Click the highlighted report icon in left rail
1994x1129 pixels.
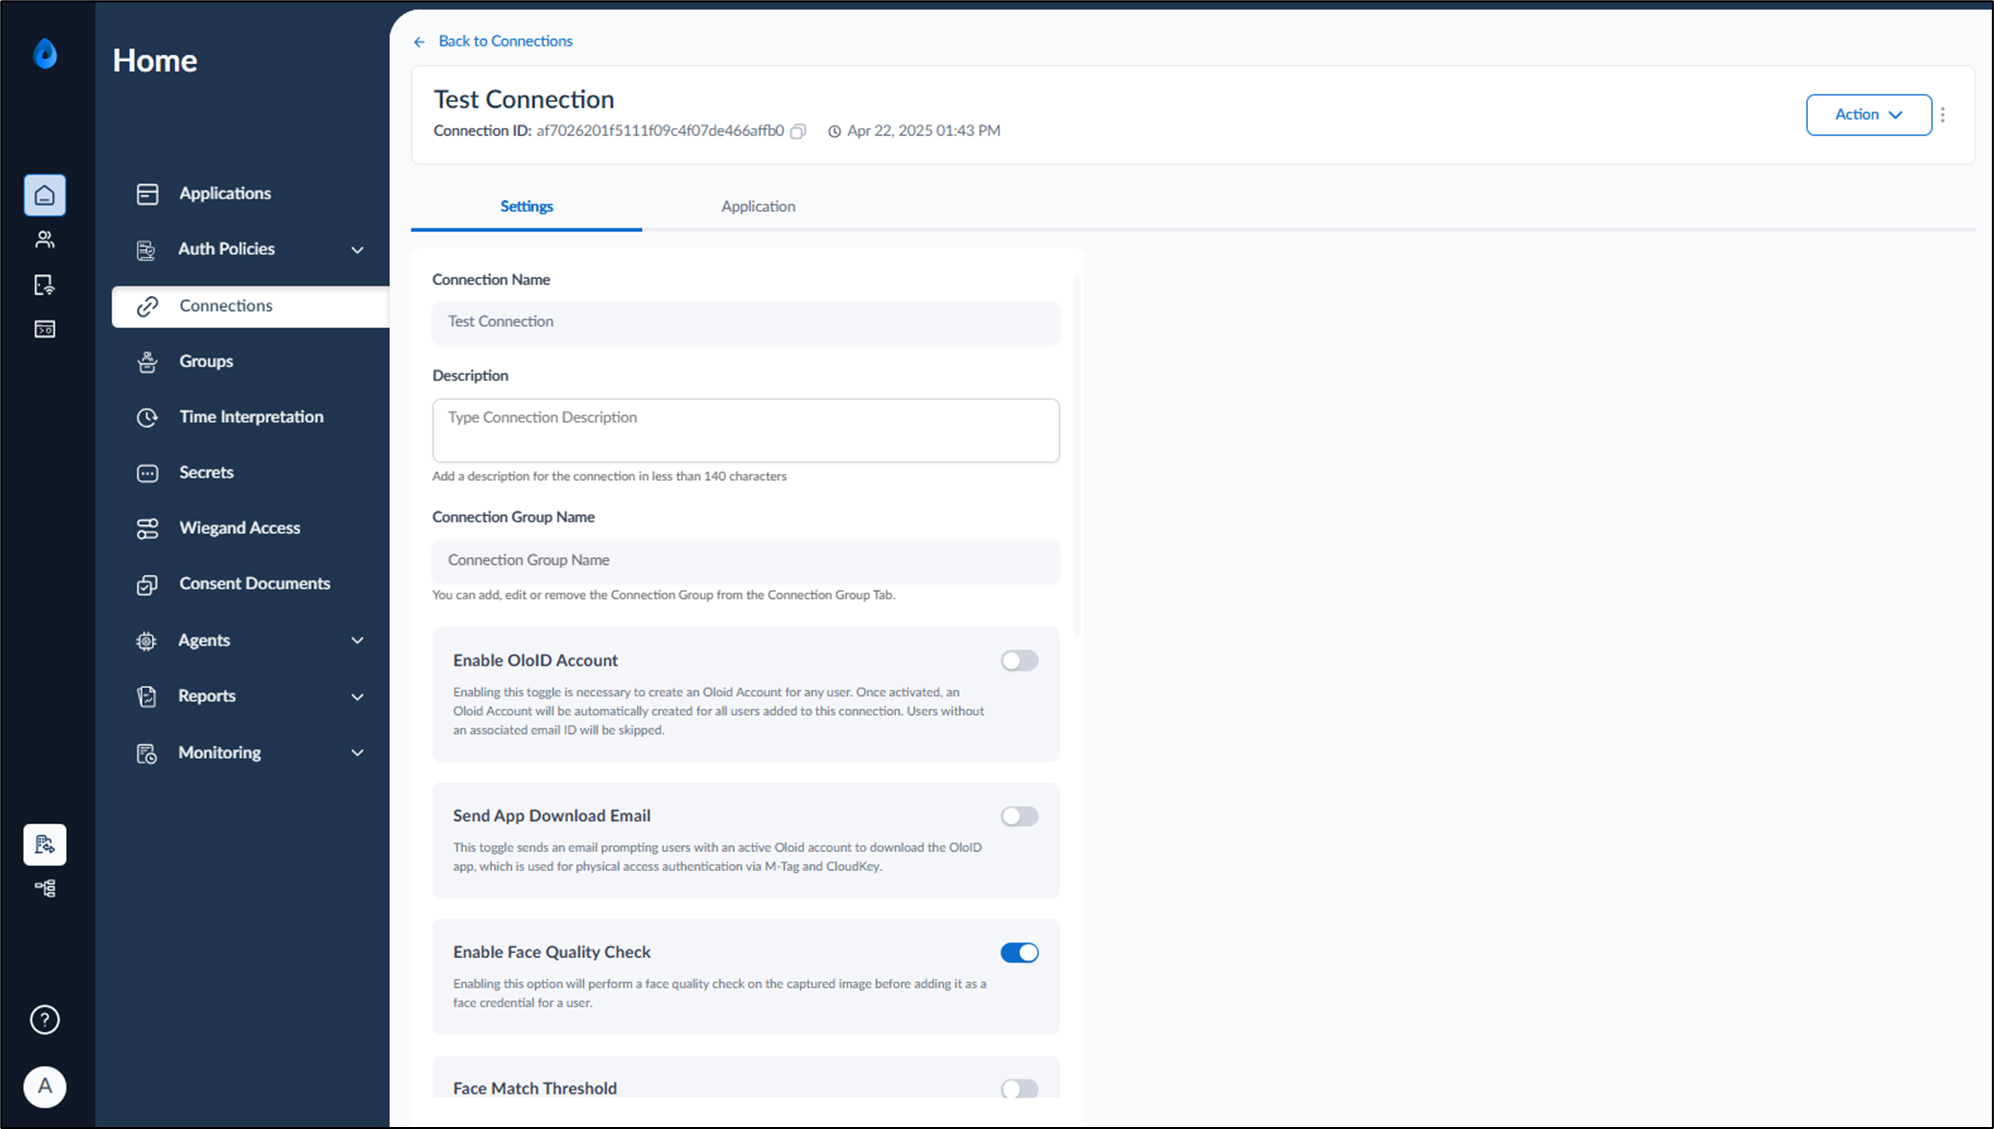pyautogui.click(x=45, y=845)
